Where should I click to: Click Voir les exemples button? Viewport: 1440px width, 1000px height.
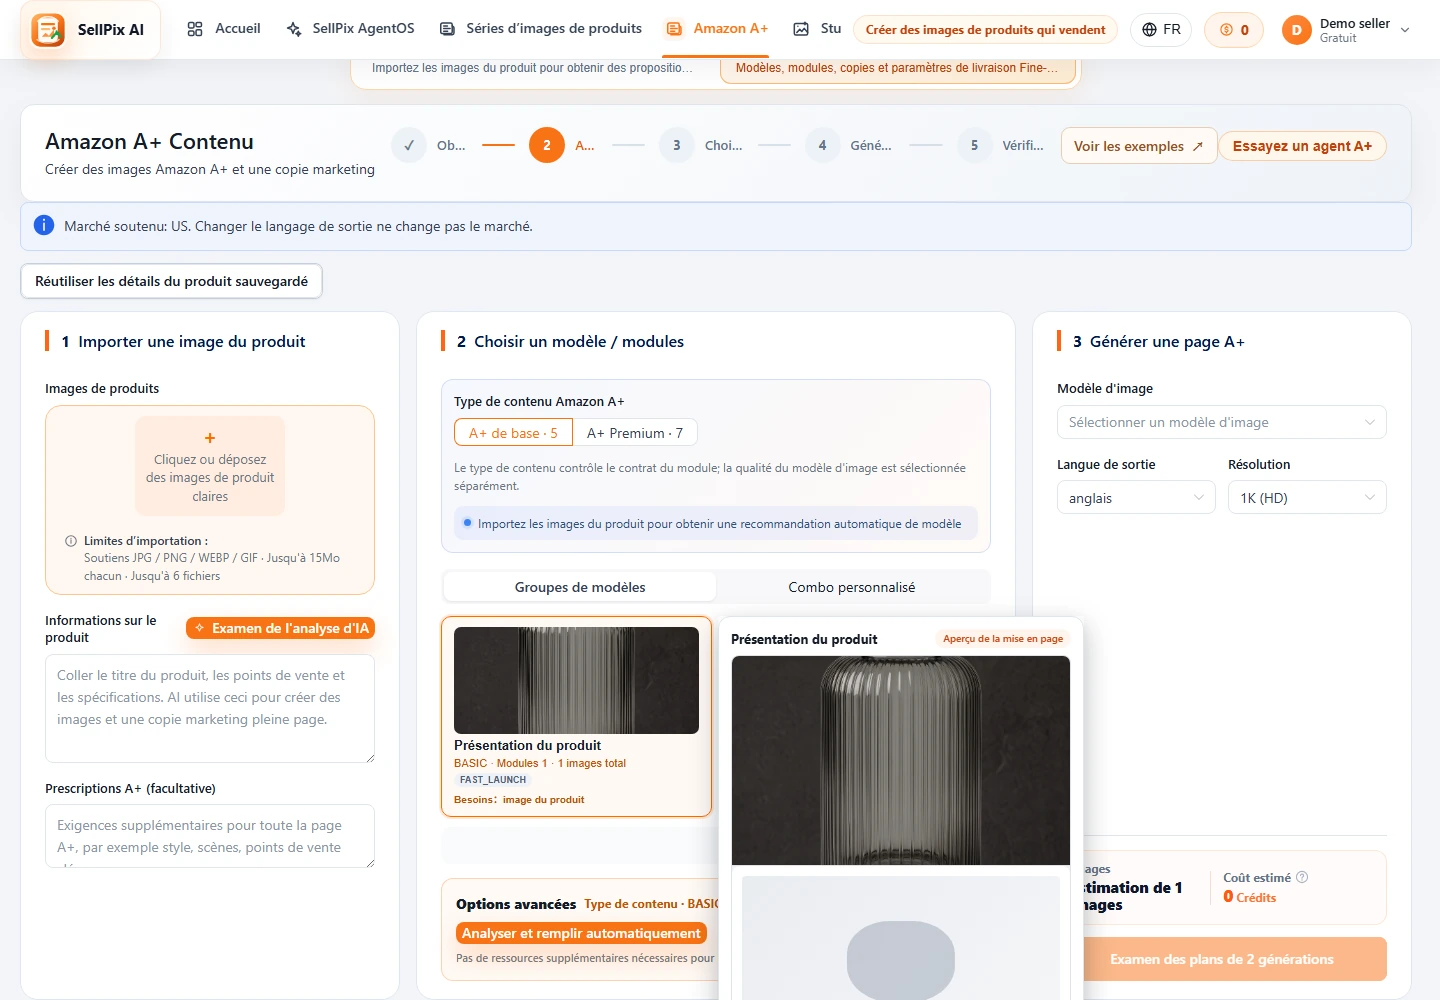coord(1139,146)
